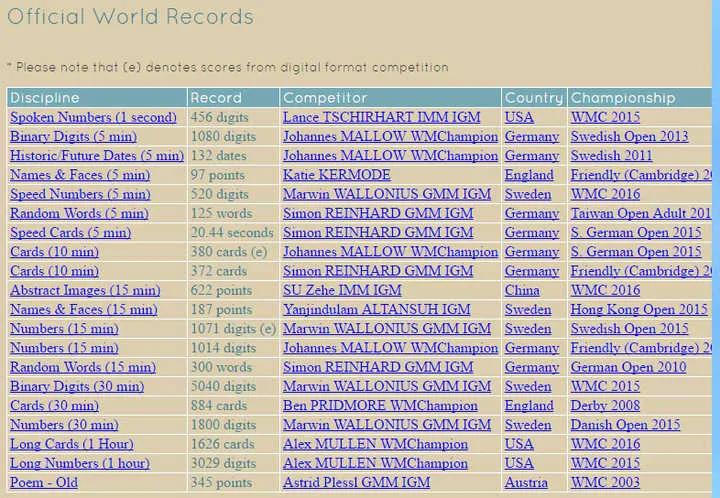
Task: Open competitor Lance TSCHIRHART IMM IGM link
Action: coord(382,118)
